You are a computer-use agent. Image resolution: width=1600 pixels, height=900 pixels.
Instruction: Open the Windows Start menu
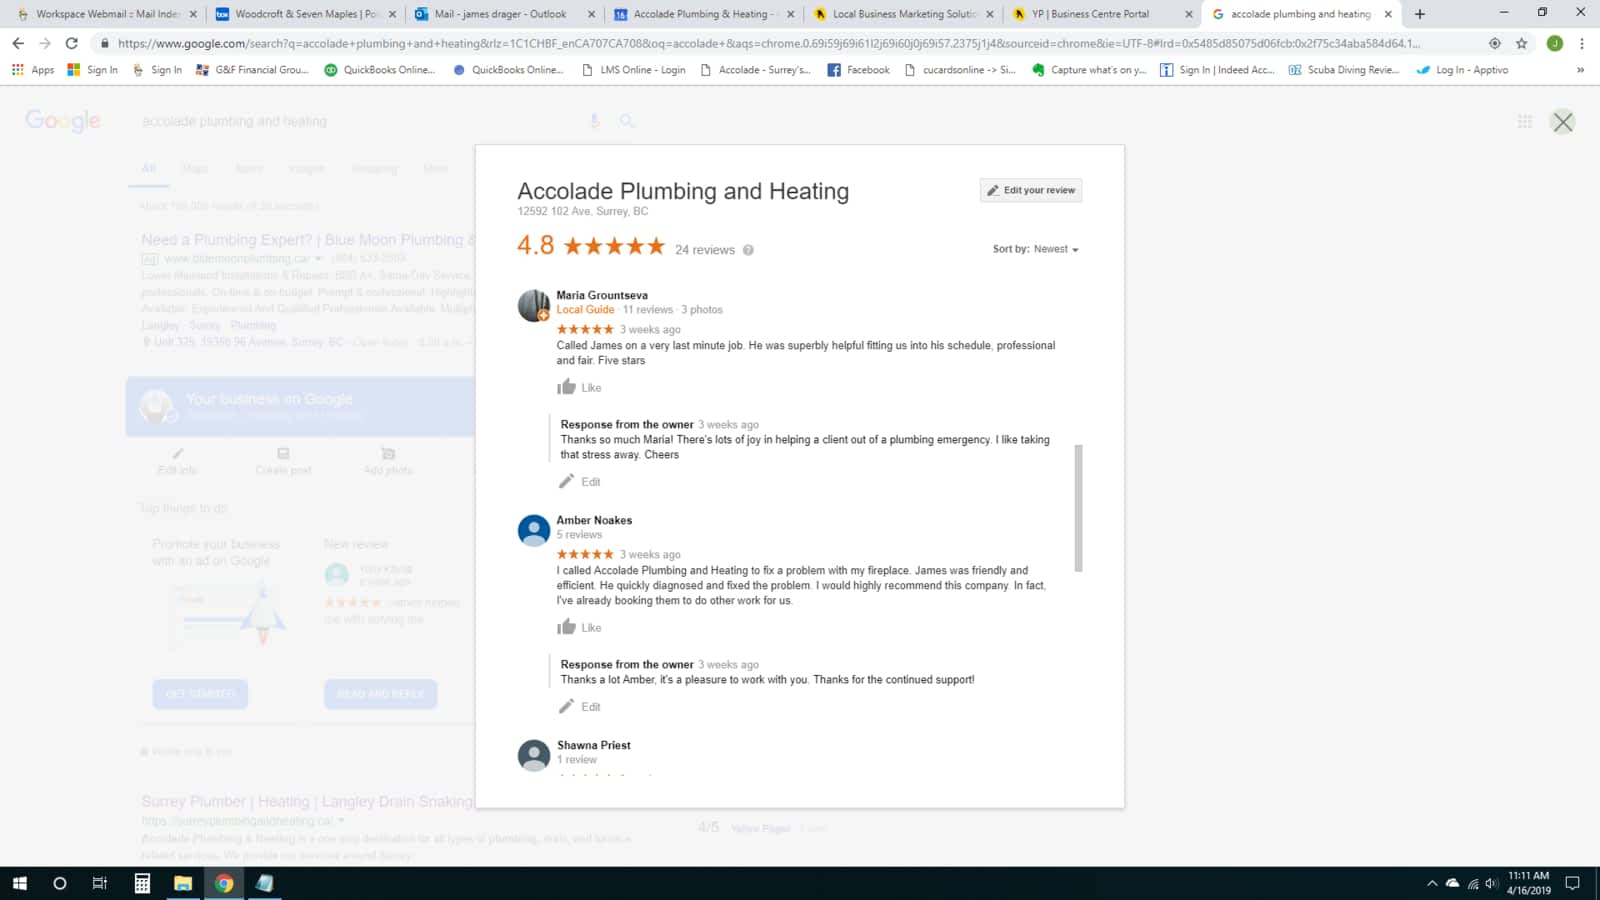(x=19, y=883)
